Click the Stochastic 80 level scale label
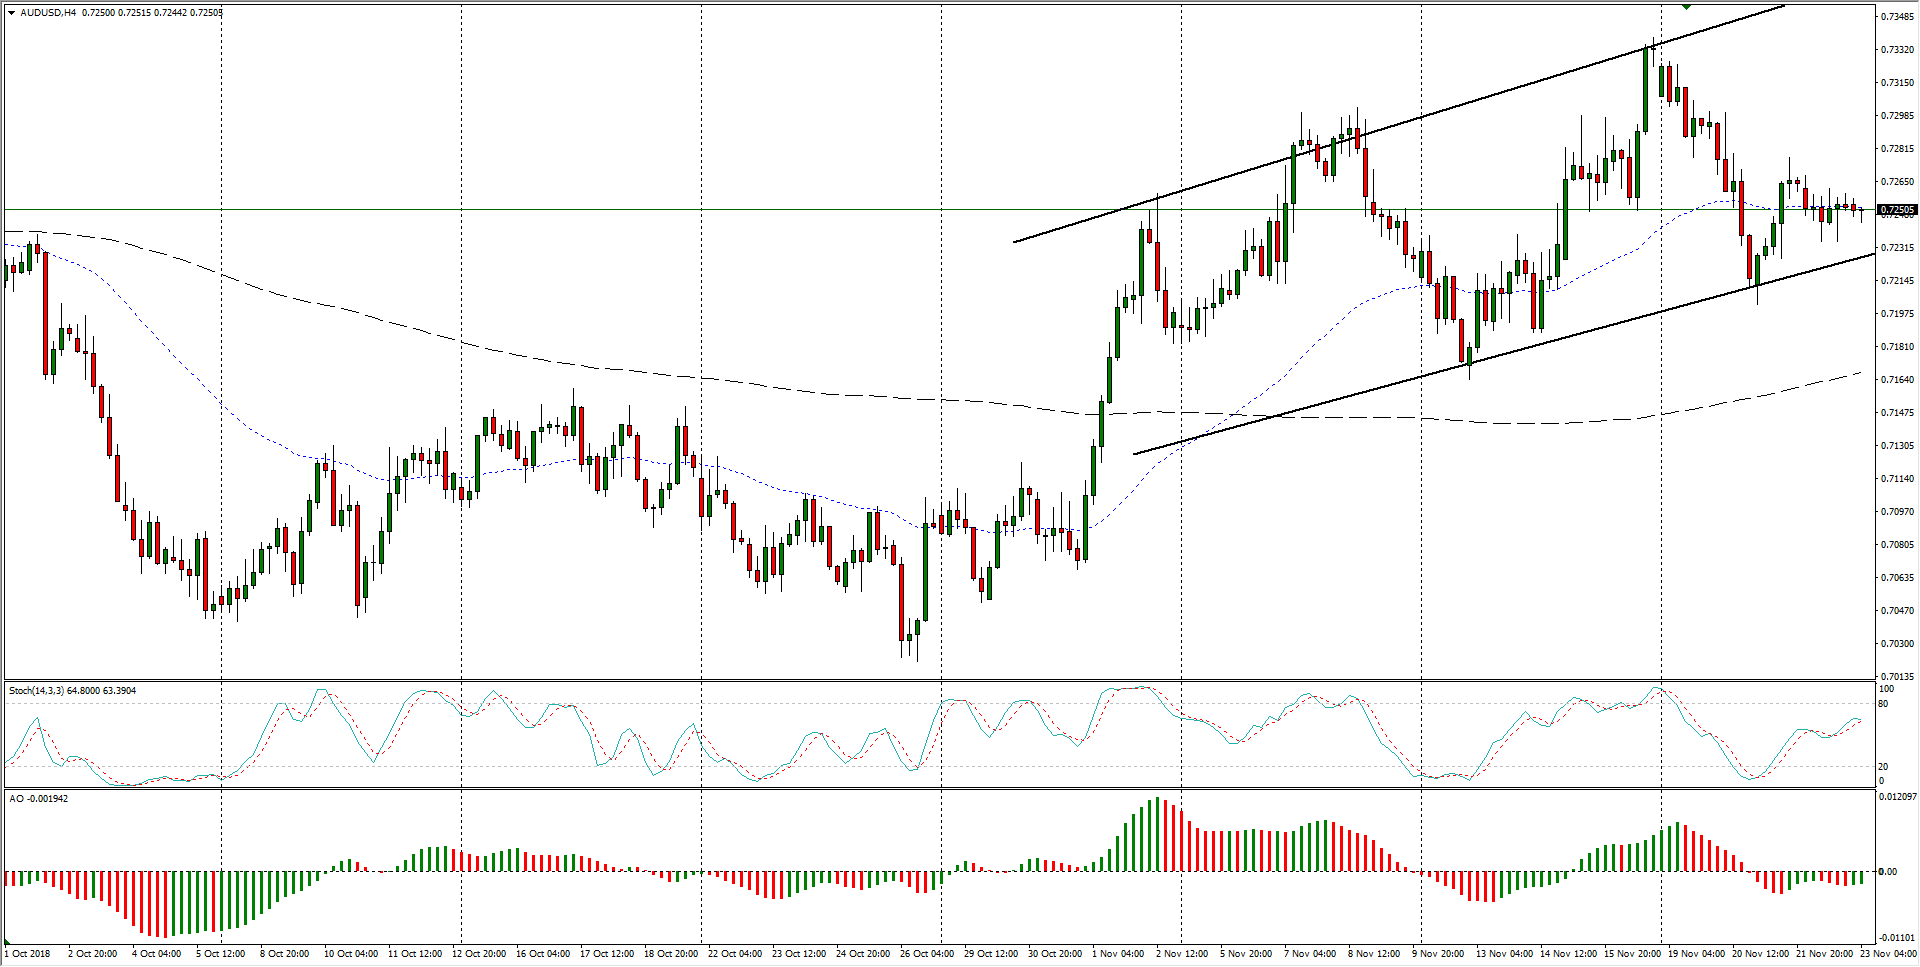The width and height of the screenshot is (1920, 967). 1883,705
